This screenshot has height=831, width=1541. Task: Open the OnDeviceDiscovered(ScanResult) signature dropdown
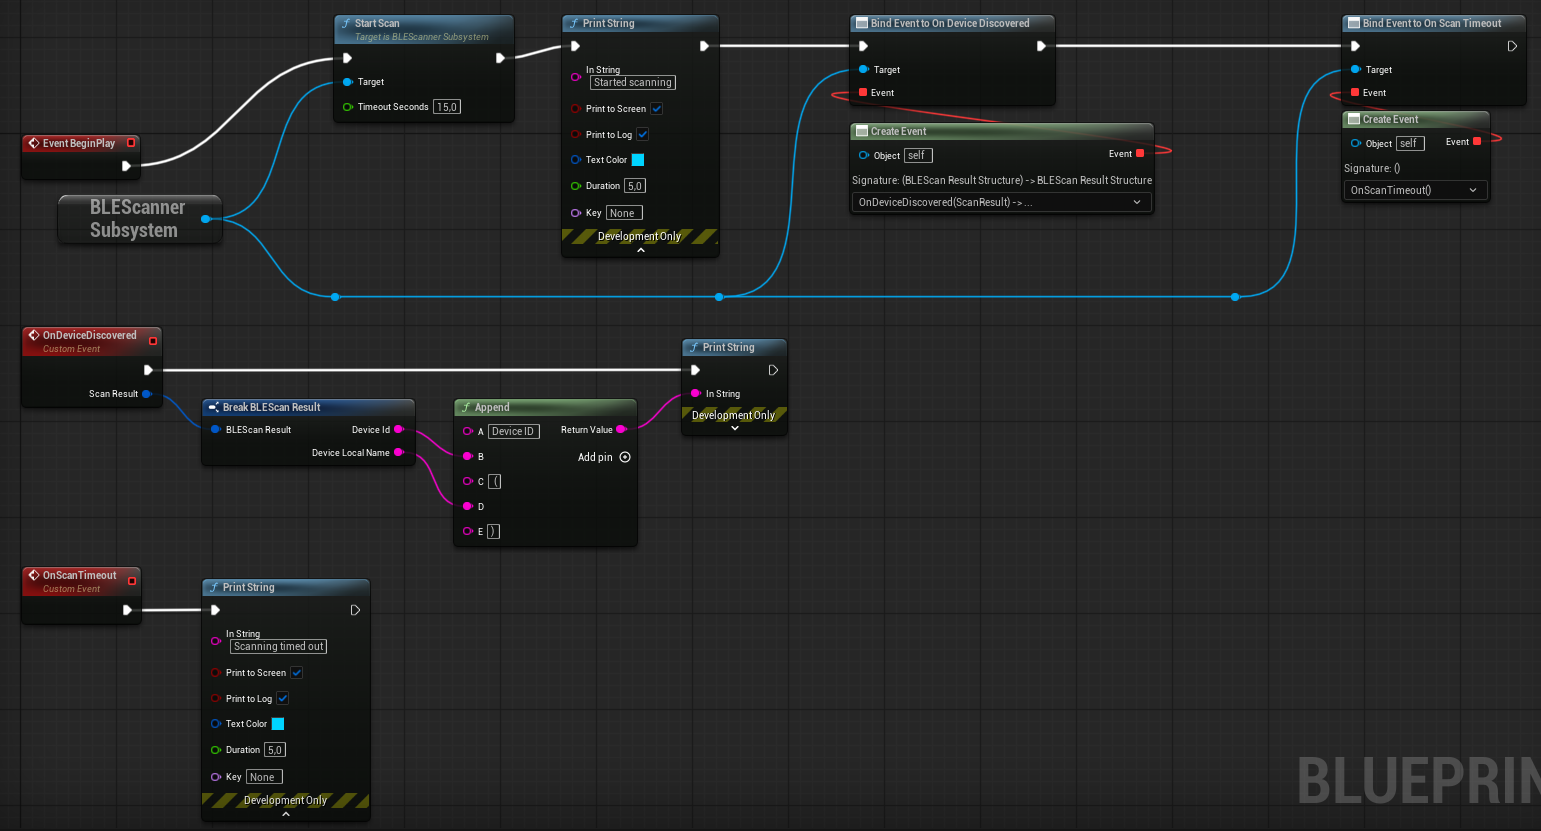click(x=1001, y=202)
